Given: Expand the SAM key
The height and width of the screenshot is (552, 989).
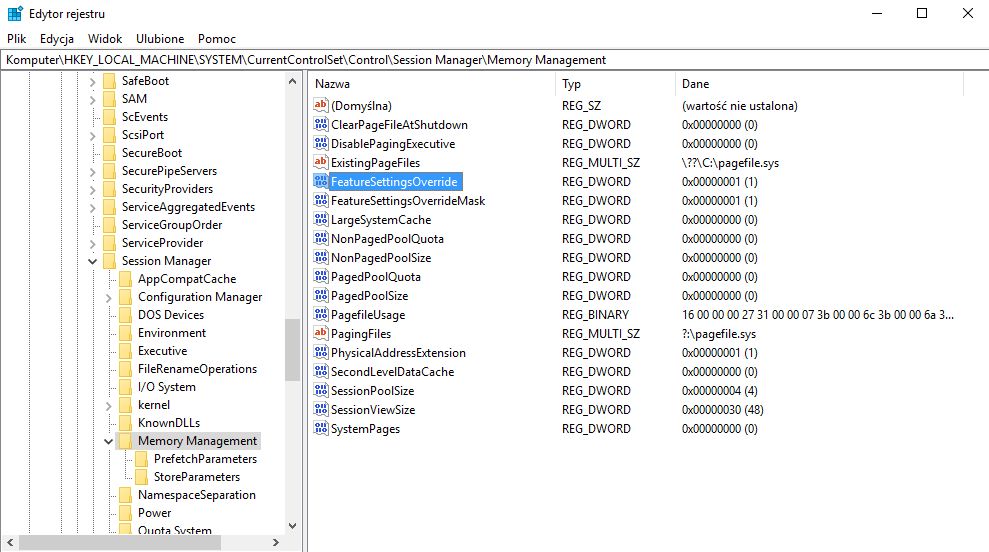Looking at the screenshot, I should [x=93, y=99].
